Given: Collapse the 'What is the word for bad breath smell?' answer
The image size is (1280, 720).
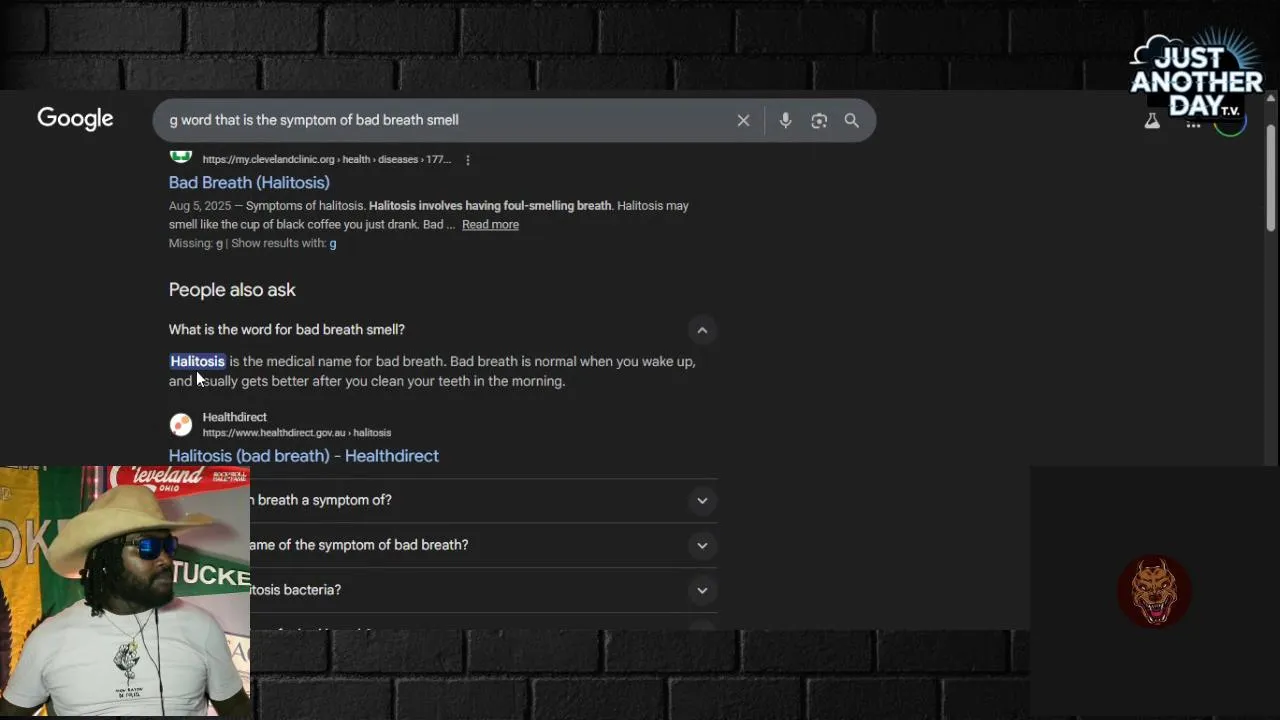Looking at the screenshot, I should pos(702,330).
